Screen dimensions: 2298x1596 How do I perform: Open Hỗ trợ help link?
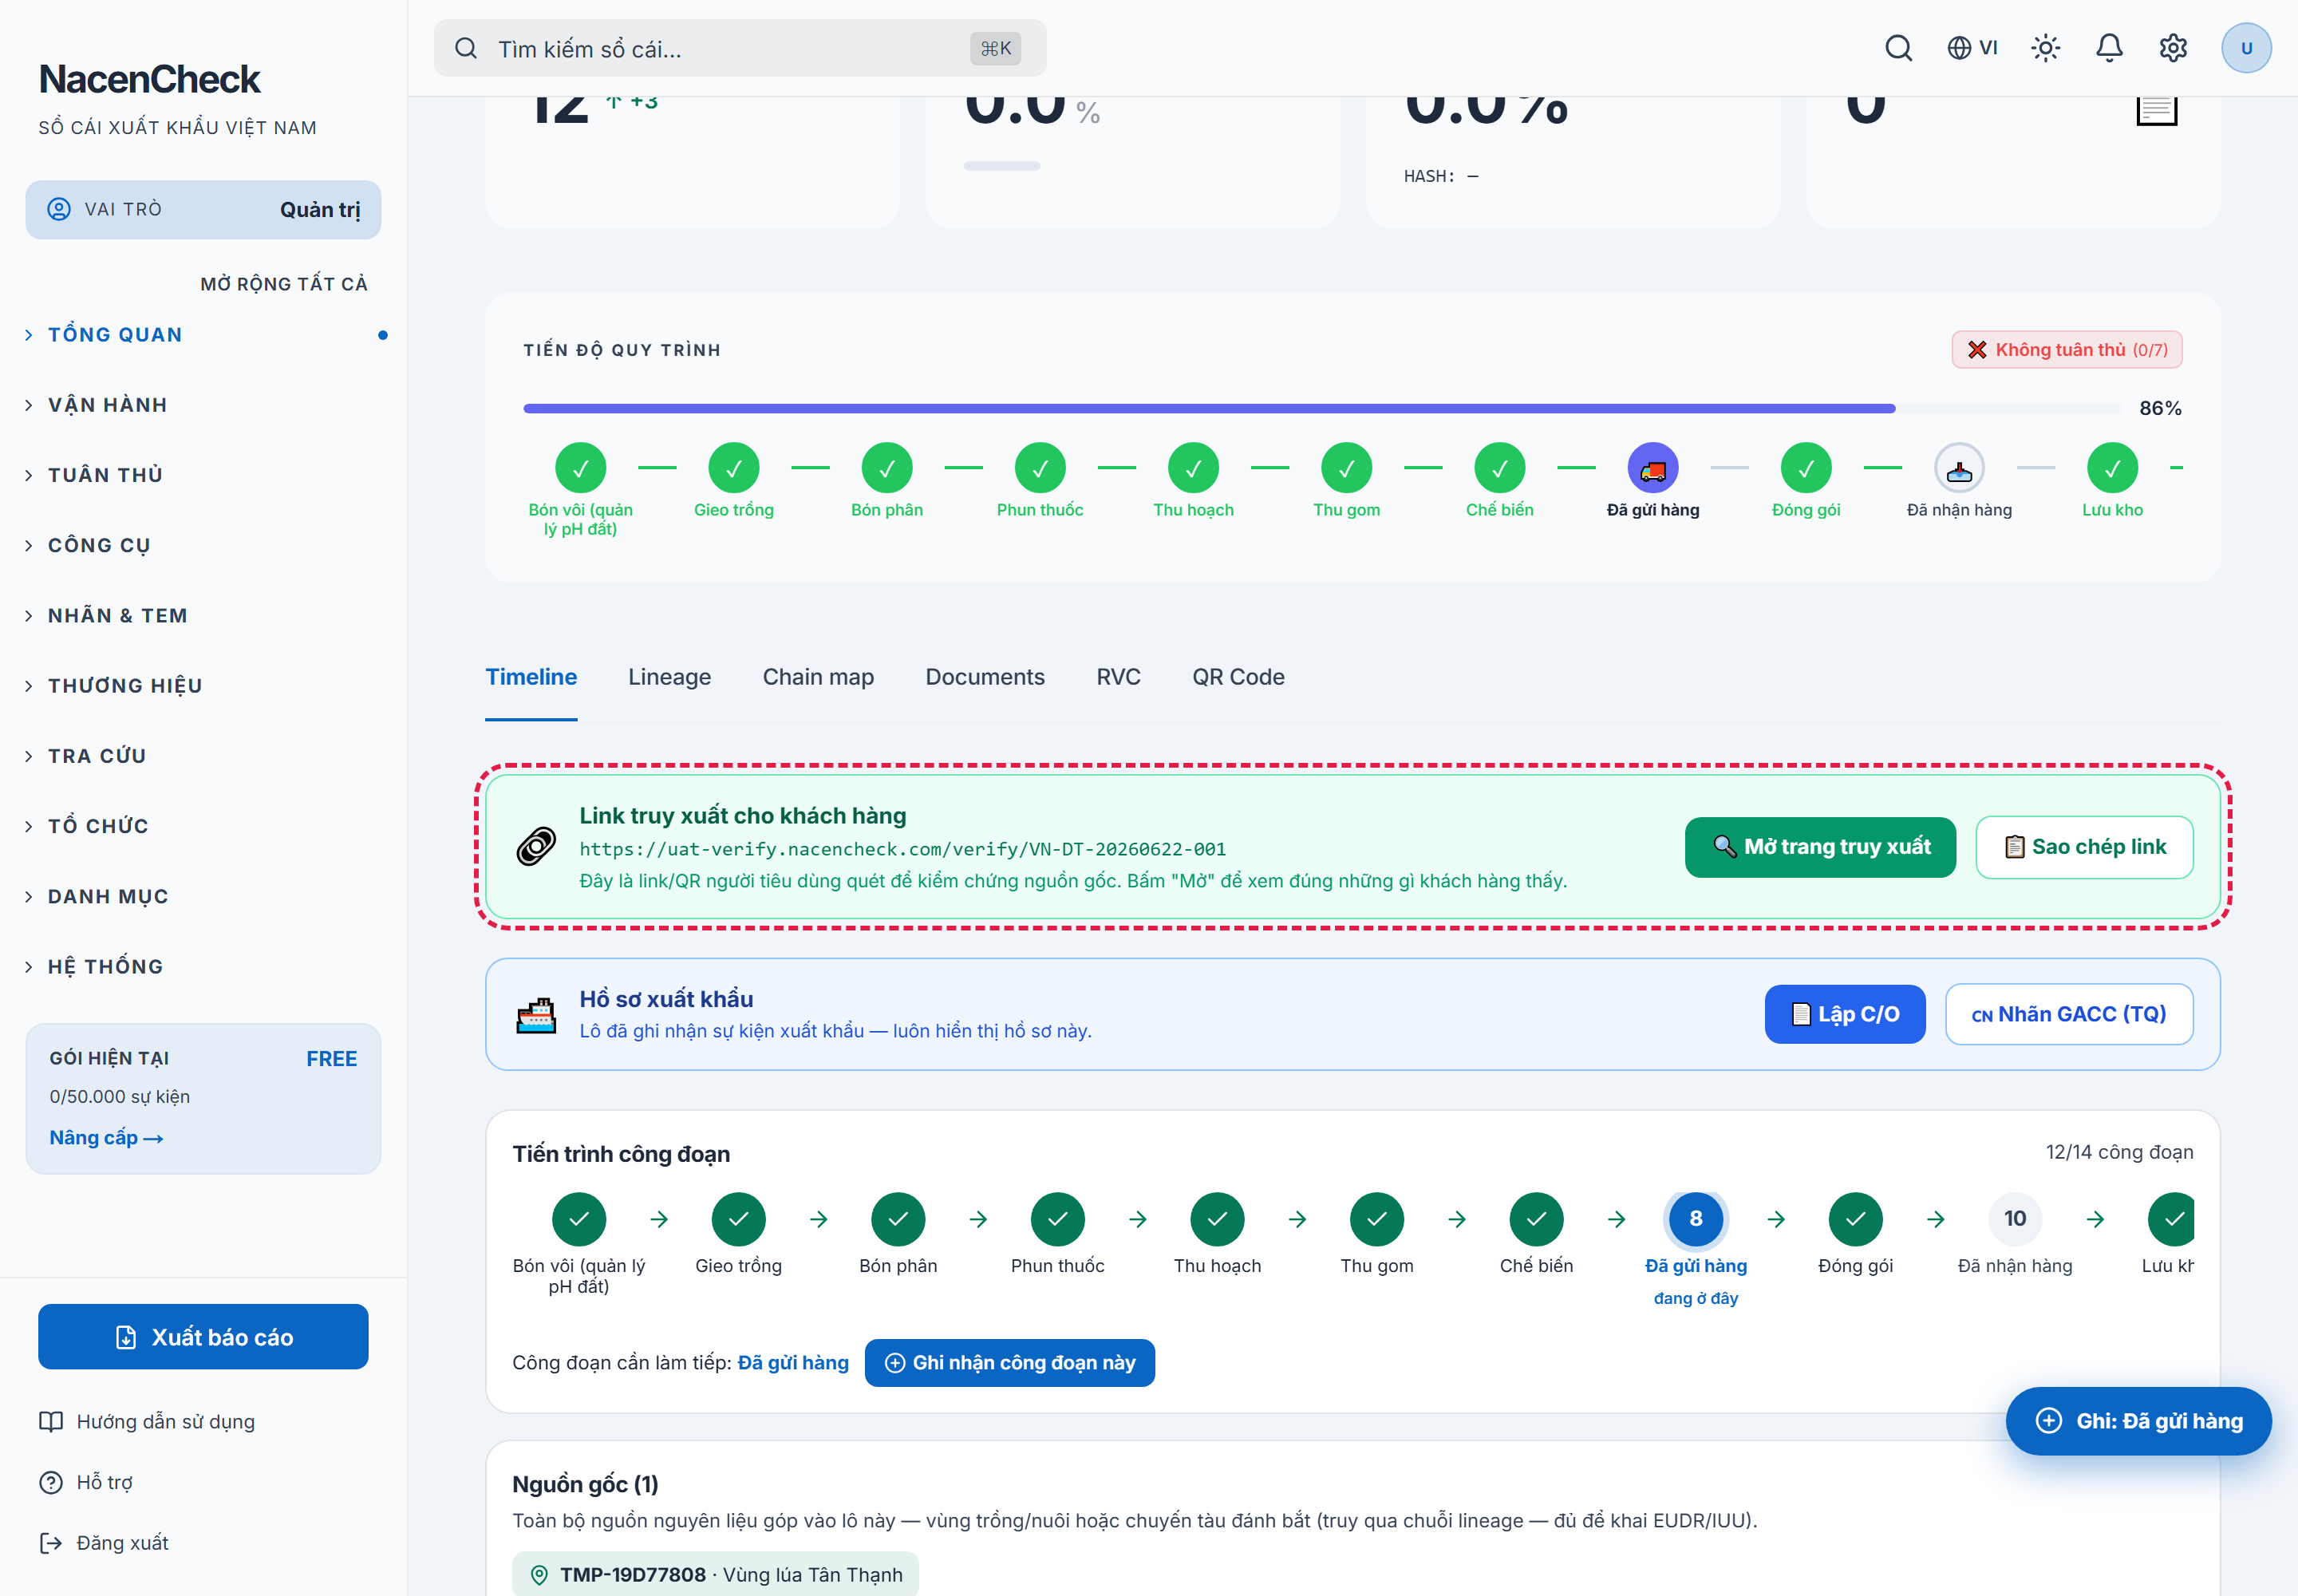[x=86, y=1482]
